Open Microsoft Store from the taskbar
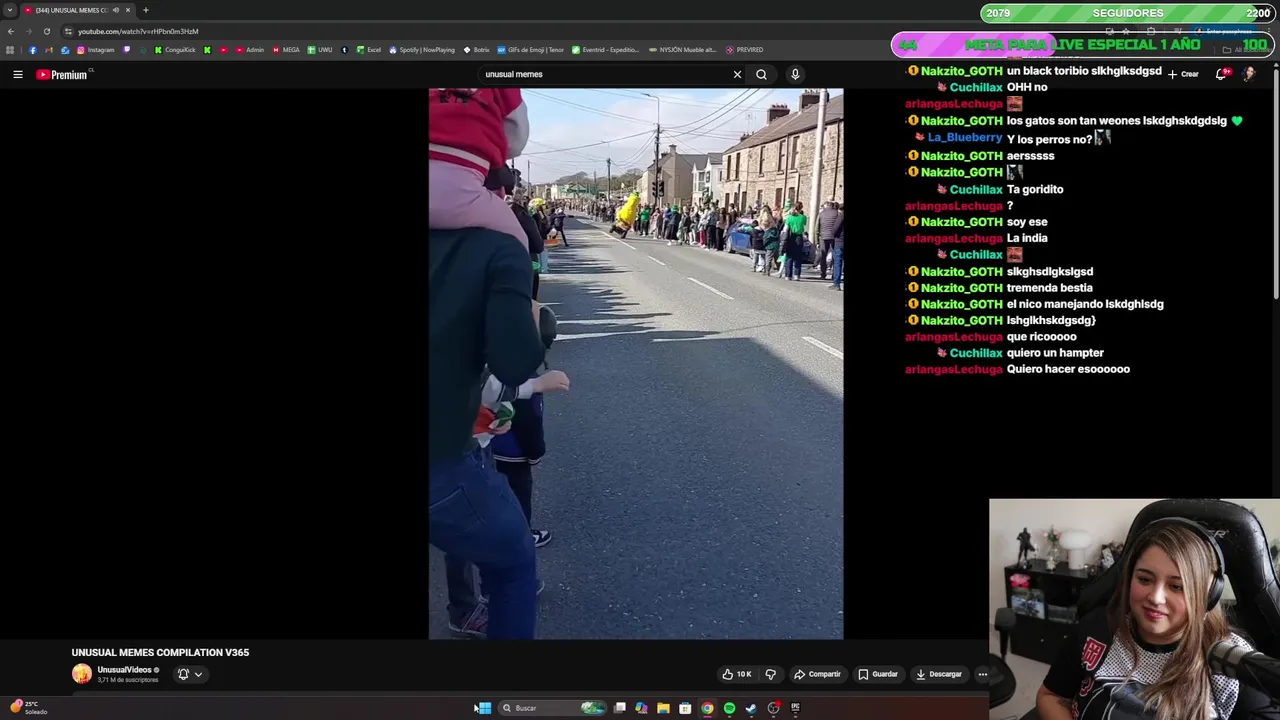This screenshot has height=720, width=1280. pos(685,708)
